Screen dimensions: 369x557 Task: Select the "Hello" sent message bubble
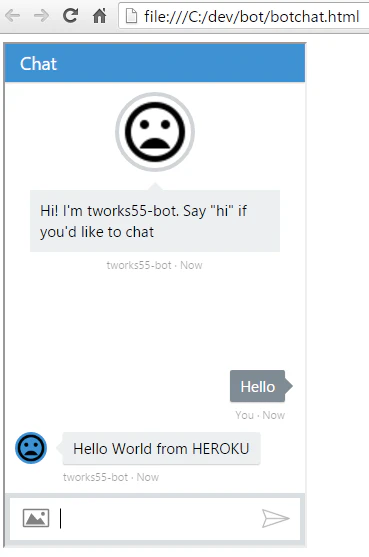point(261,386)
